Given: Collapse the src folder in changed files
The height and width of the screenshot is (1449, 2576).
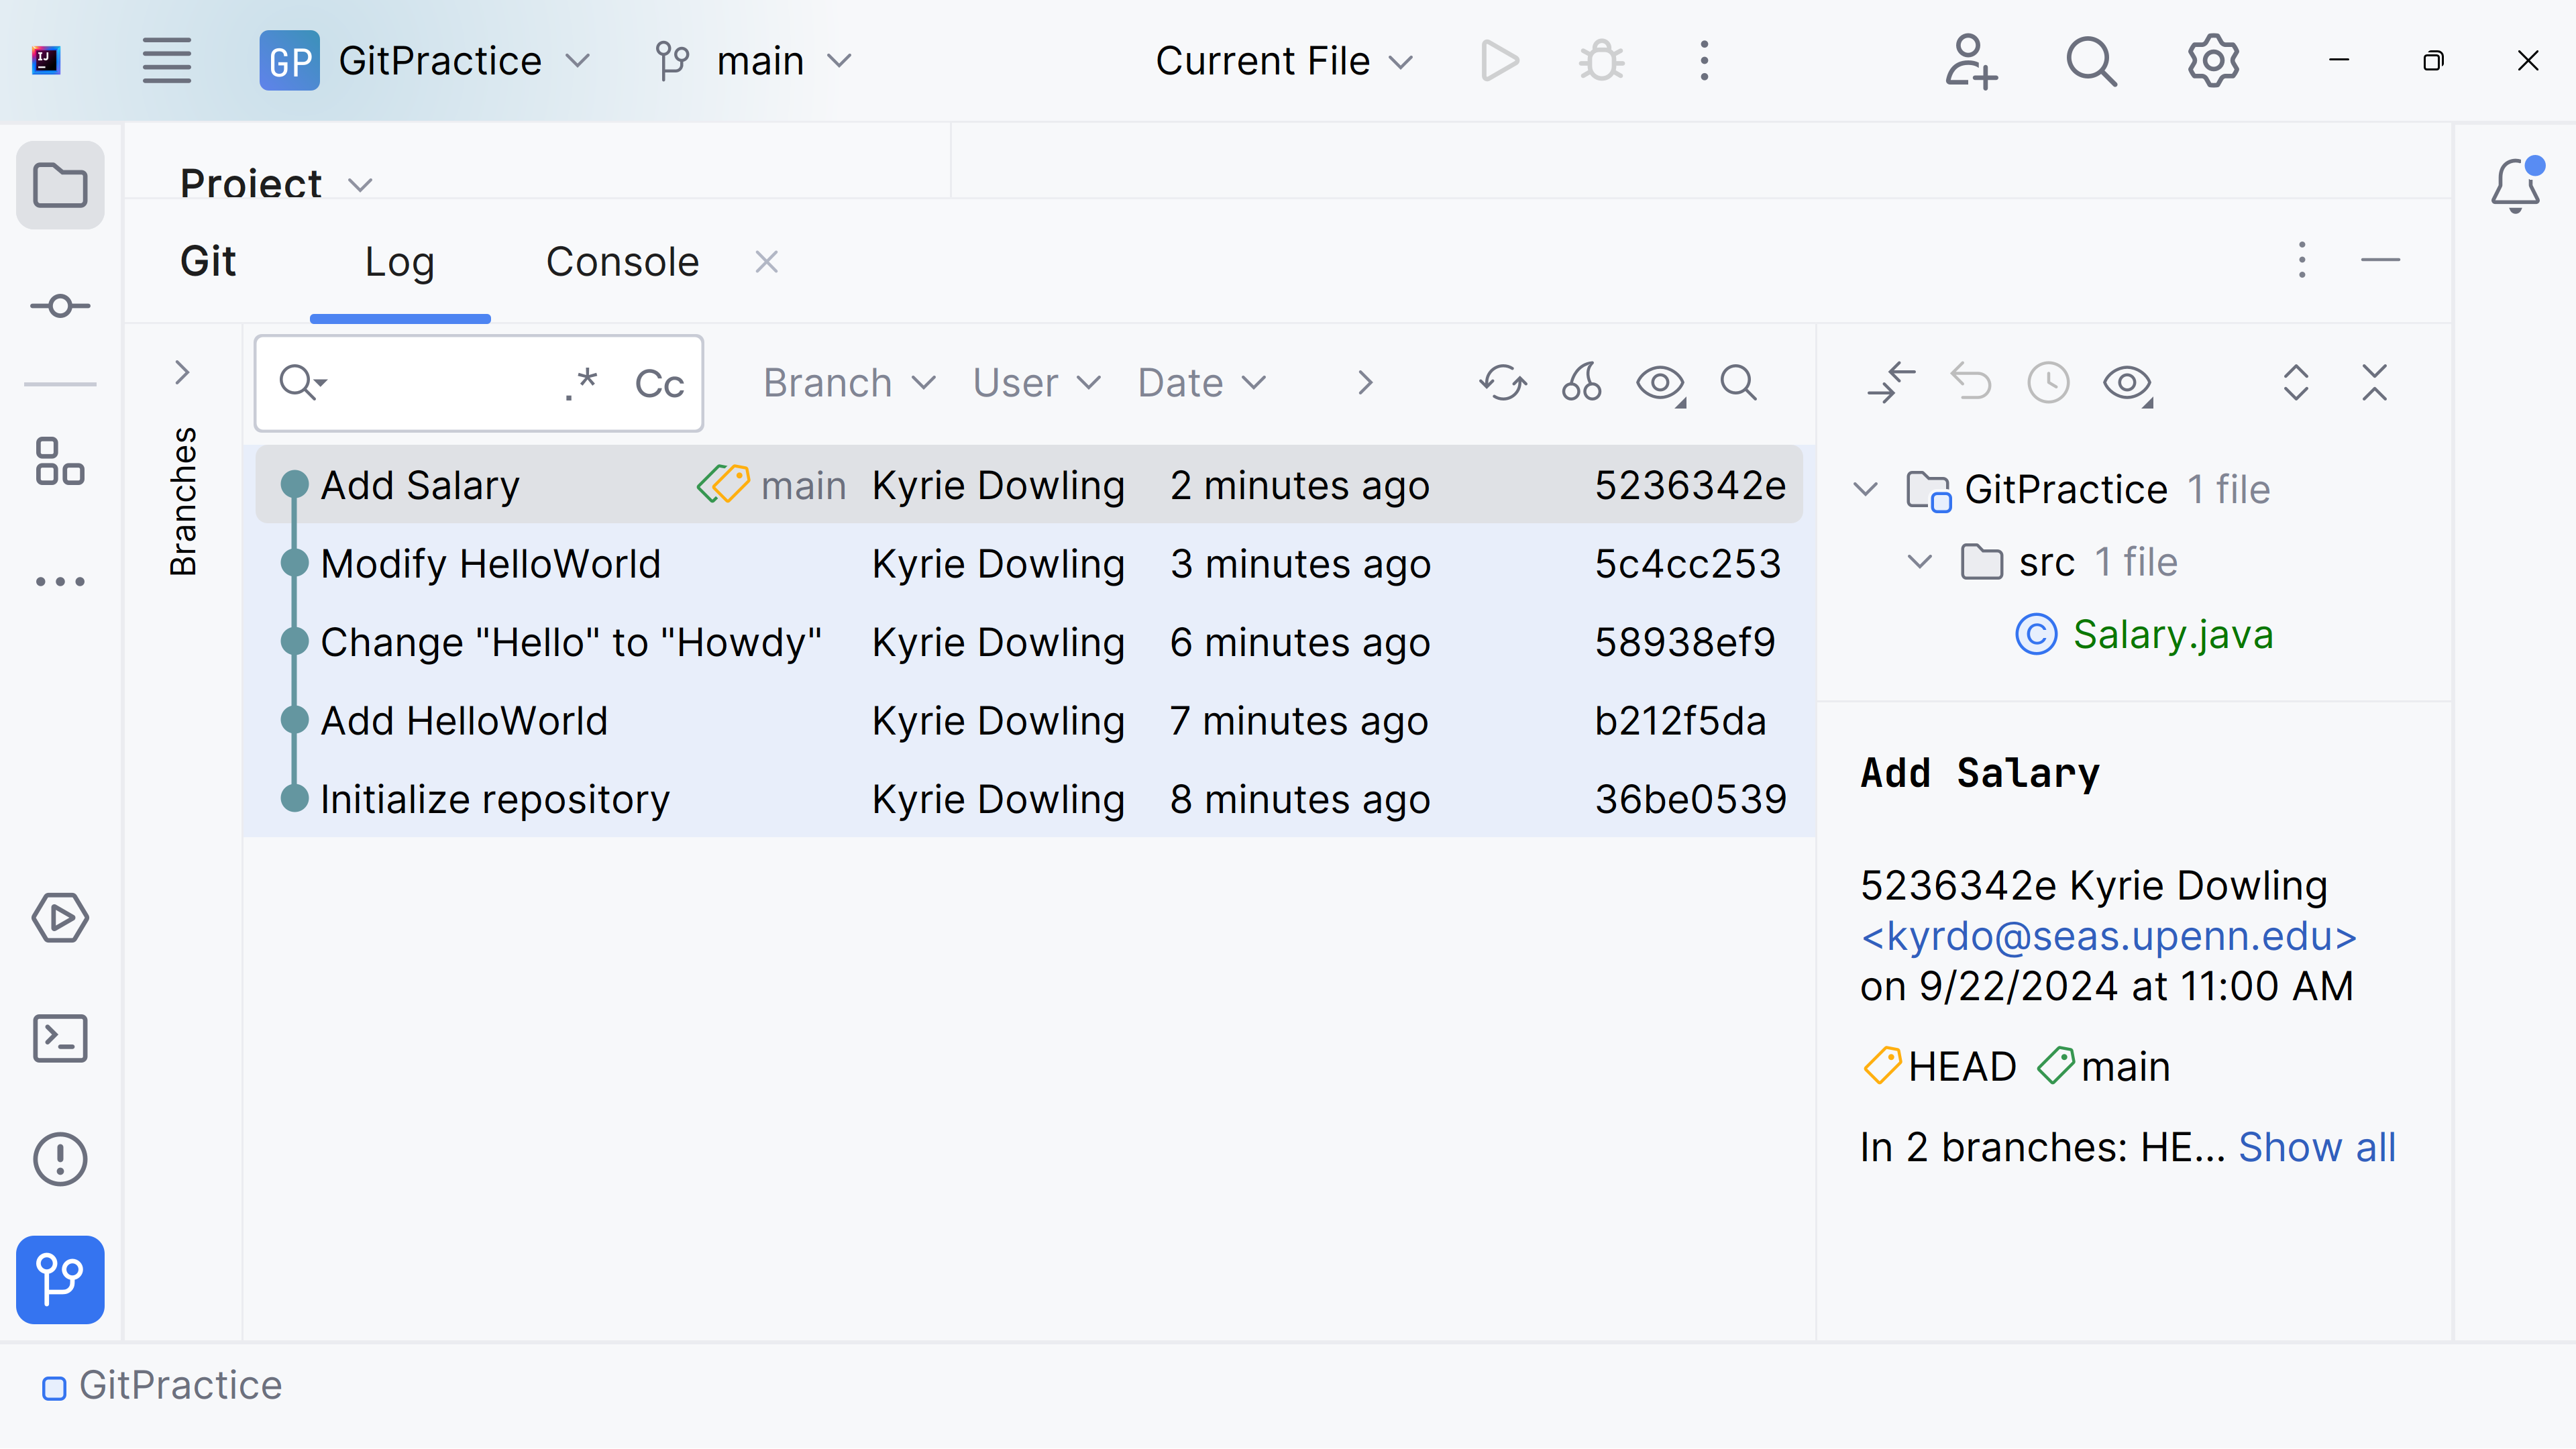Looking at the screenshot, I should (x=1919, y=562).
